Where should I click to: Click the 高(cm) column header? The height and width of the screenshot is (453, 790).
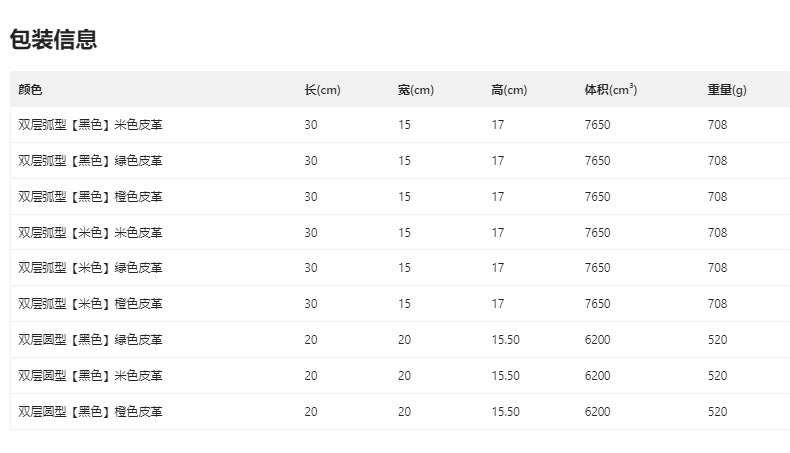pos(509,90)
